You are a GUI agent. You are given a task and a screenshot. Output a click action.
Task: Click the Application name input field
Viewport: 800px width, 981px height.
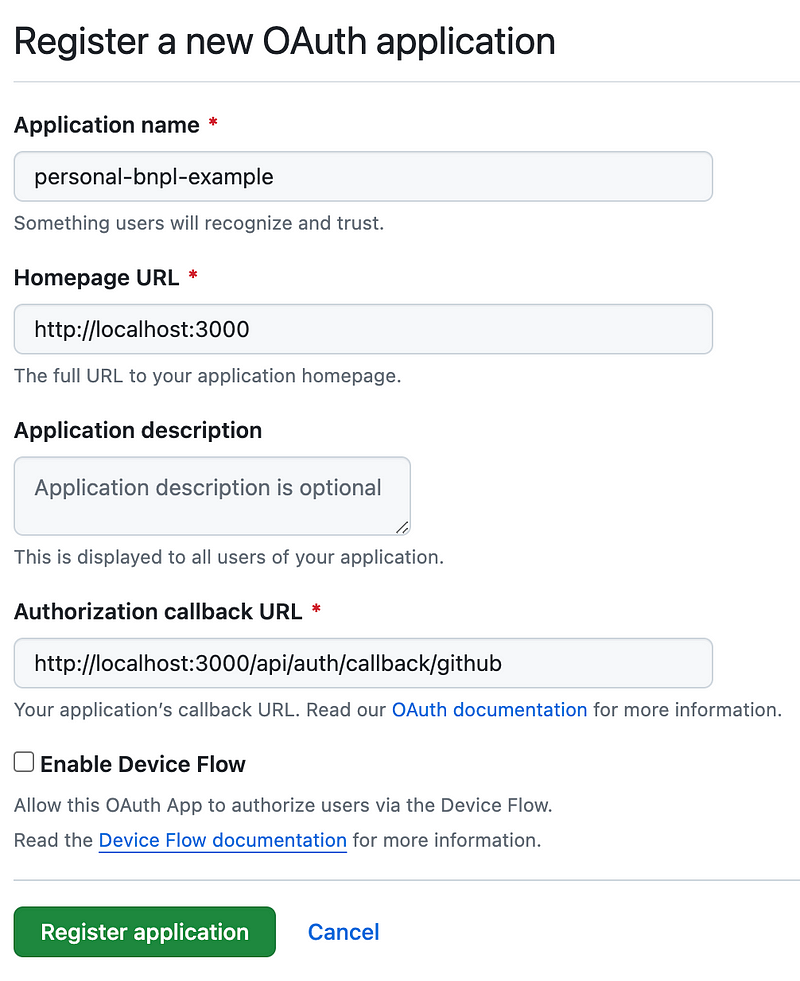tap(362, 177)
